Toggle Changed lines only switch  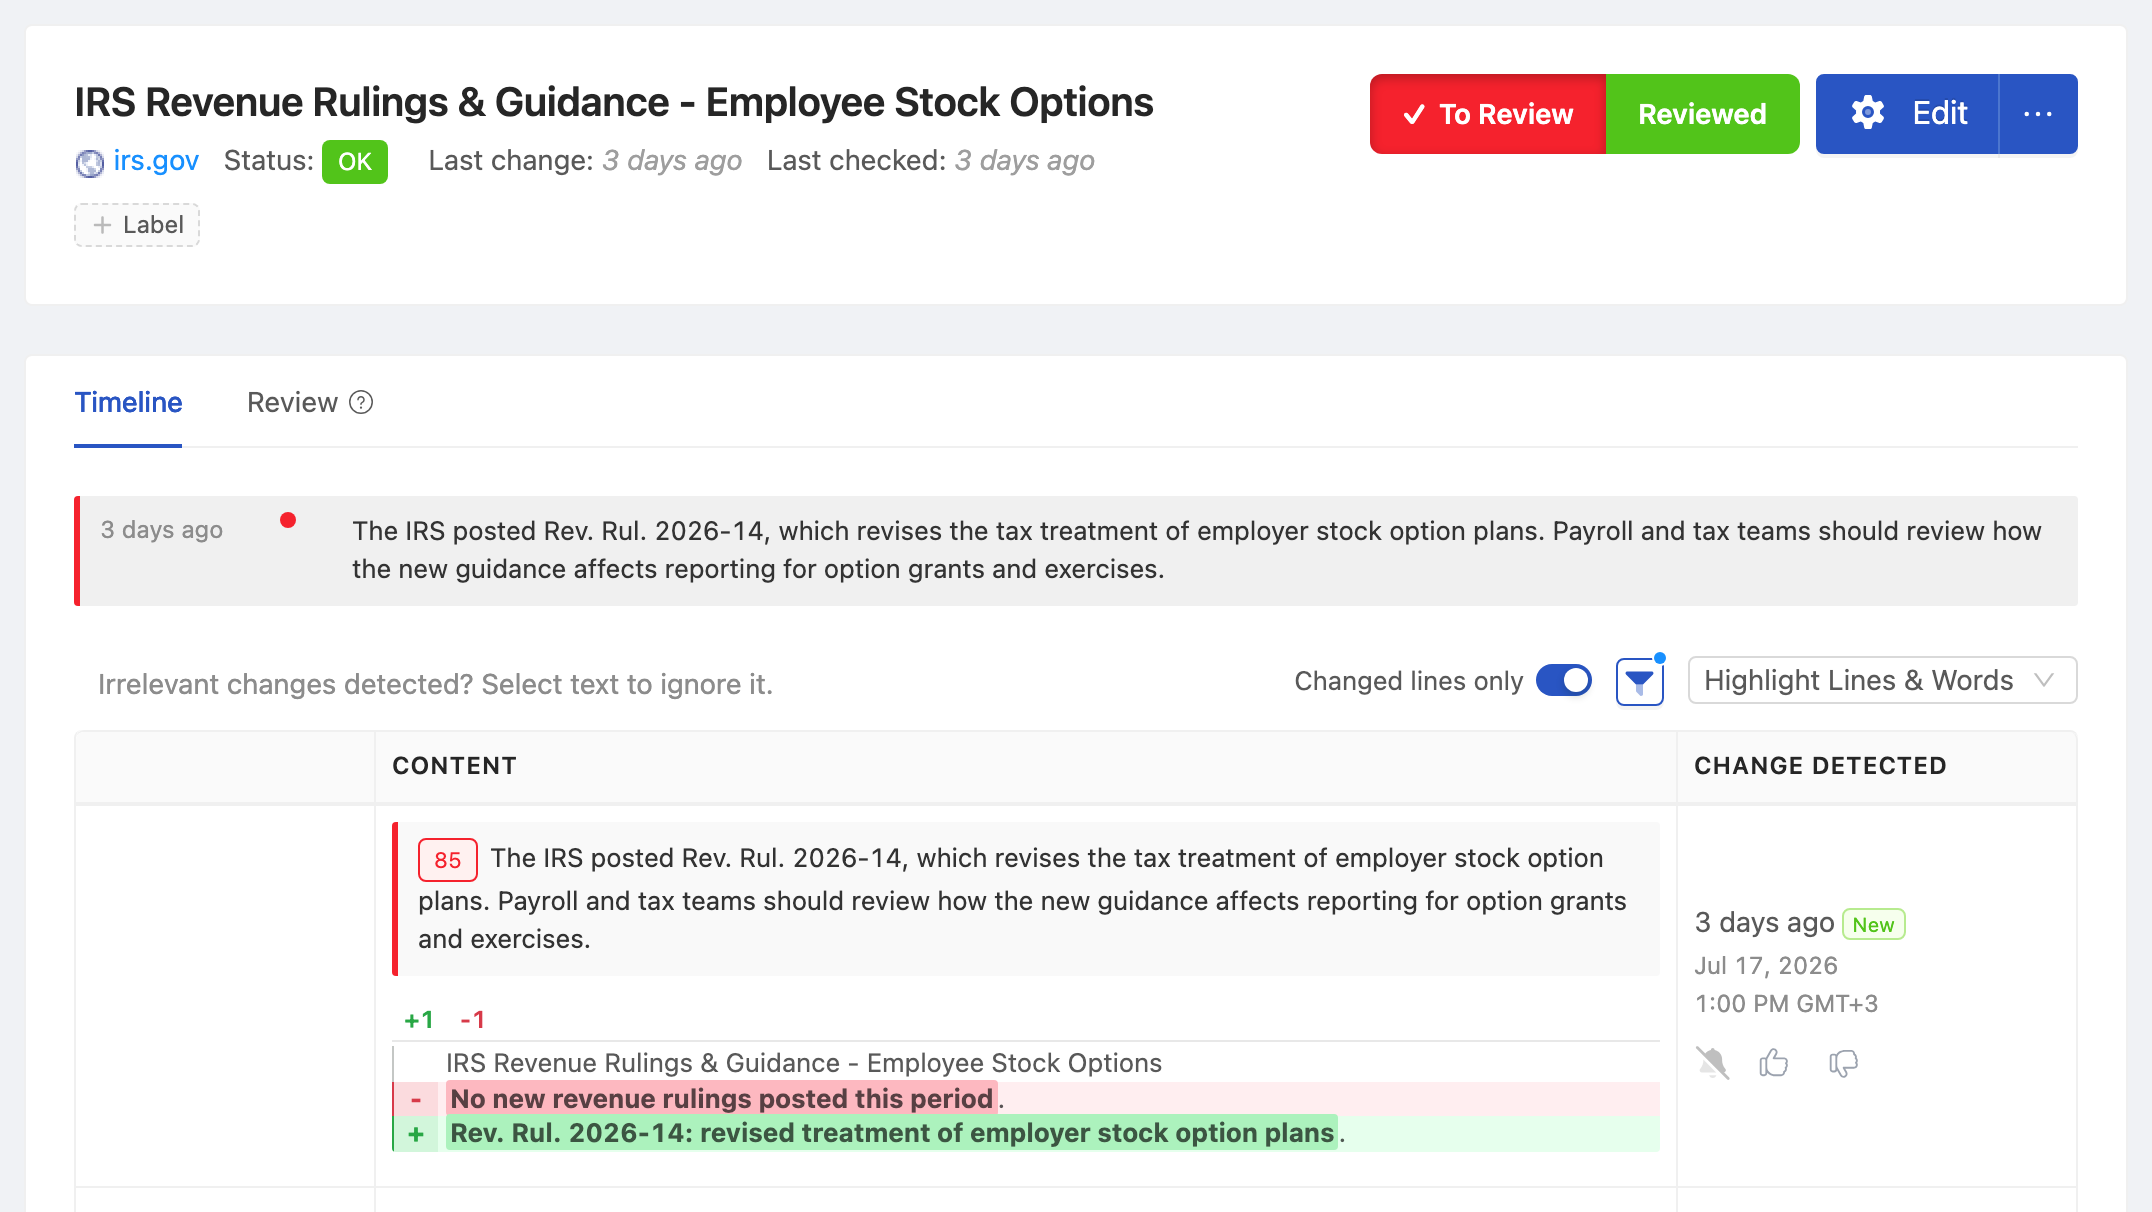tap(1564, 681)
